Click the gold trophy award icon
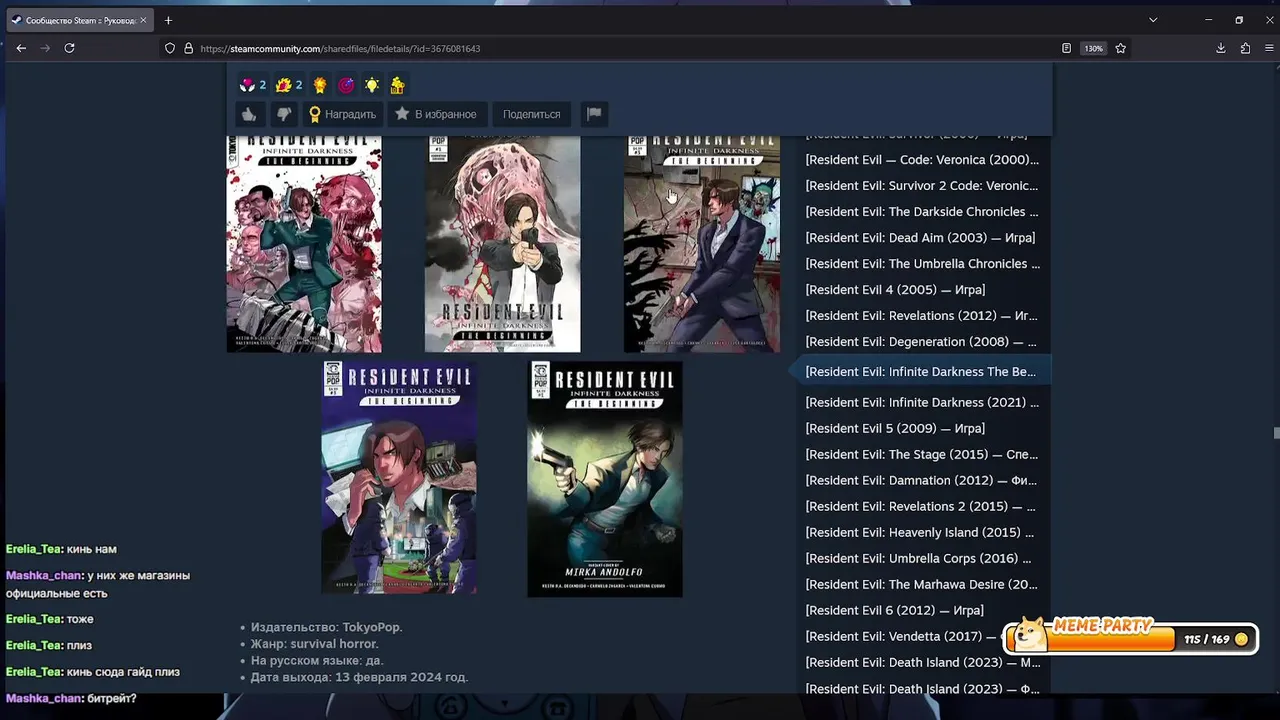 [x=320, y=85]
